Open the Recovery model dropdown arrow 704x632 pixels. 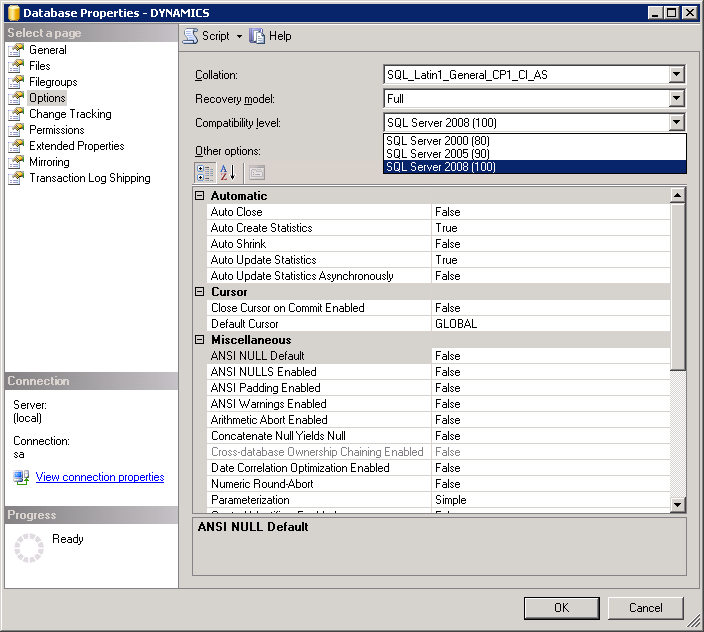pos(676,99)
